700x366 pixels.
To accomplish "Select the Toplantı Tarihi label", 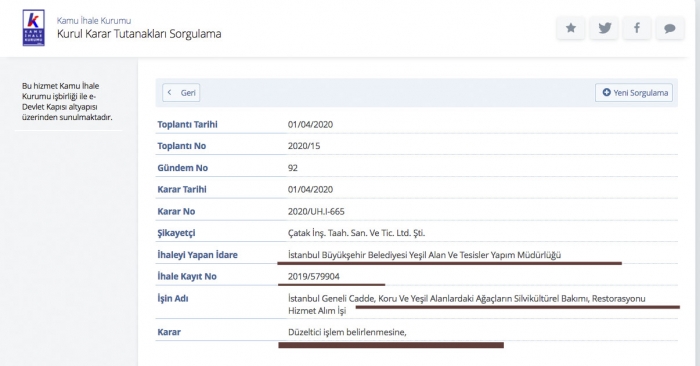I will 187,125.
